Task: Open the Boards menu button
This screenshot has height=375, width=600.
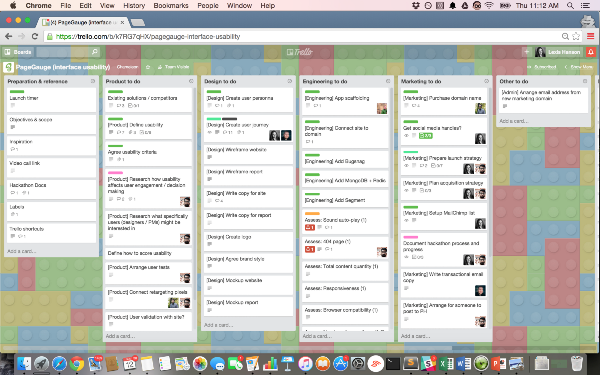Action: (x=18, y=52)
